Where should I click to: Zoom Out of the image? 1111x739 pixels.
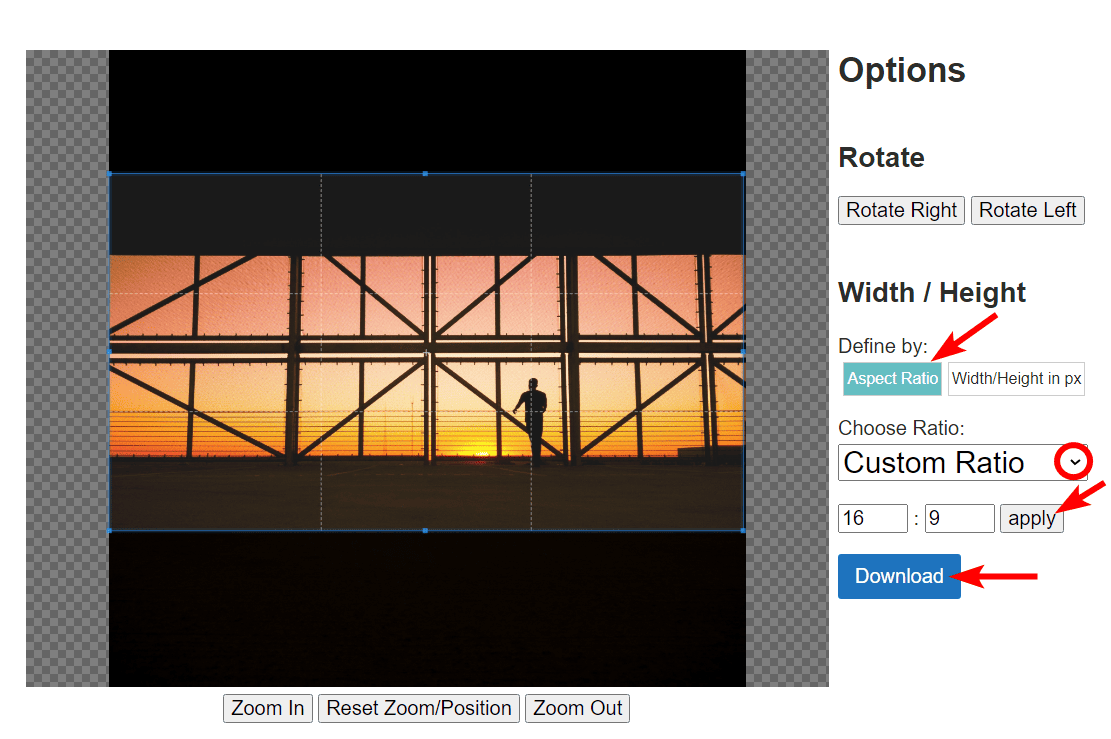coord(577,708)
